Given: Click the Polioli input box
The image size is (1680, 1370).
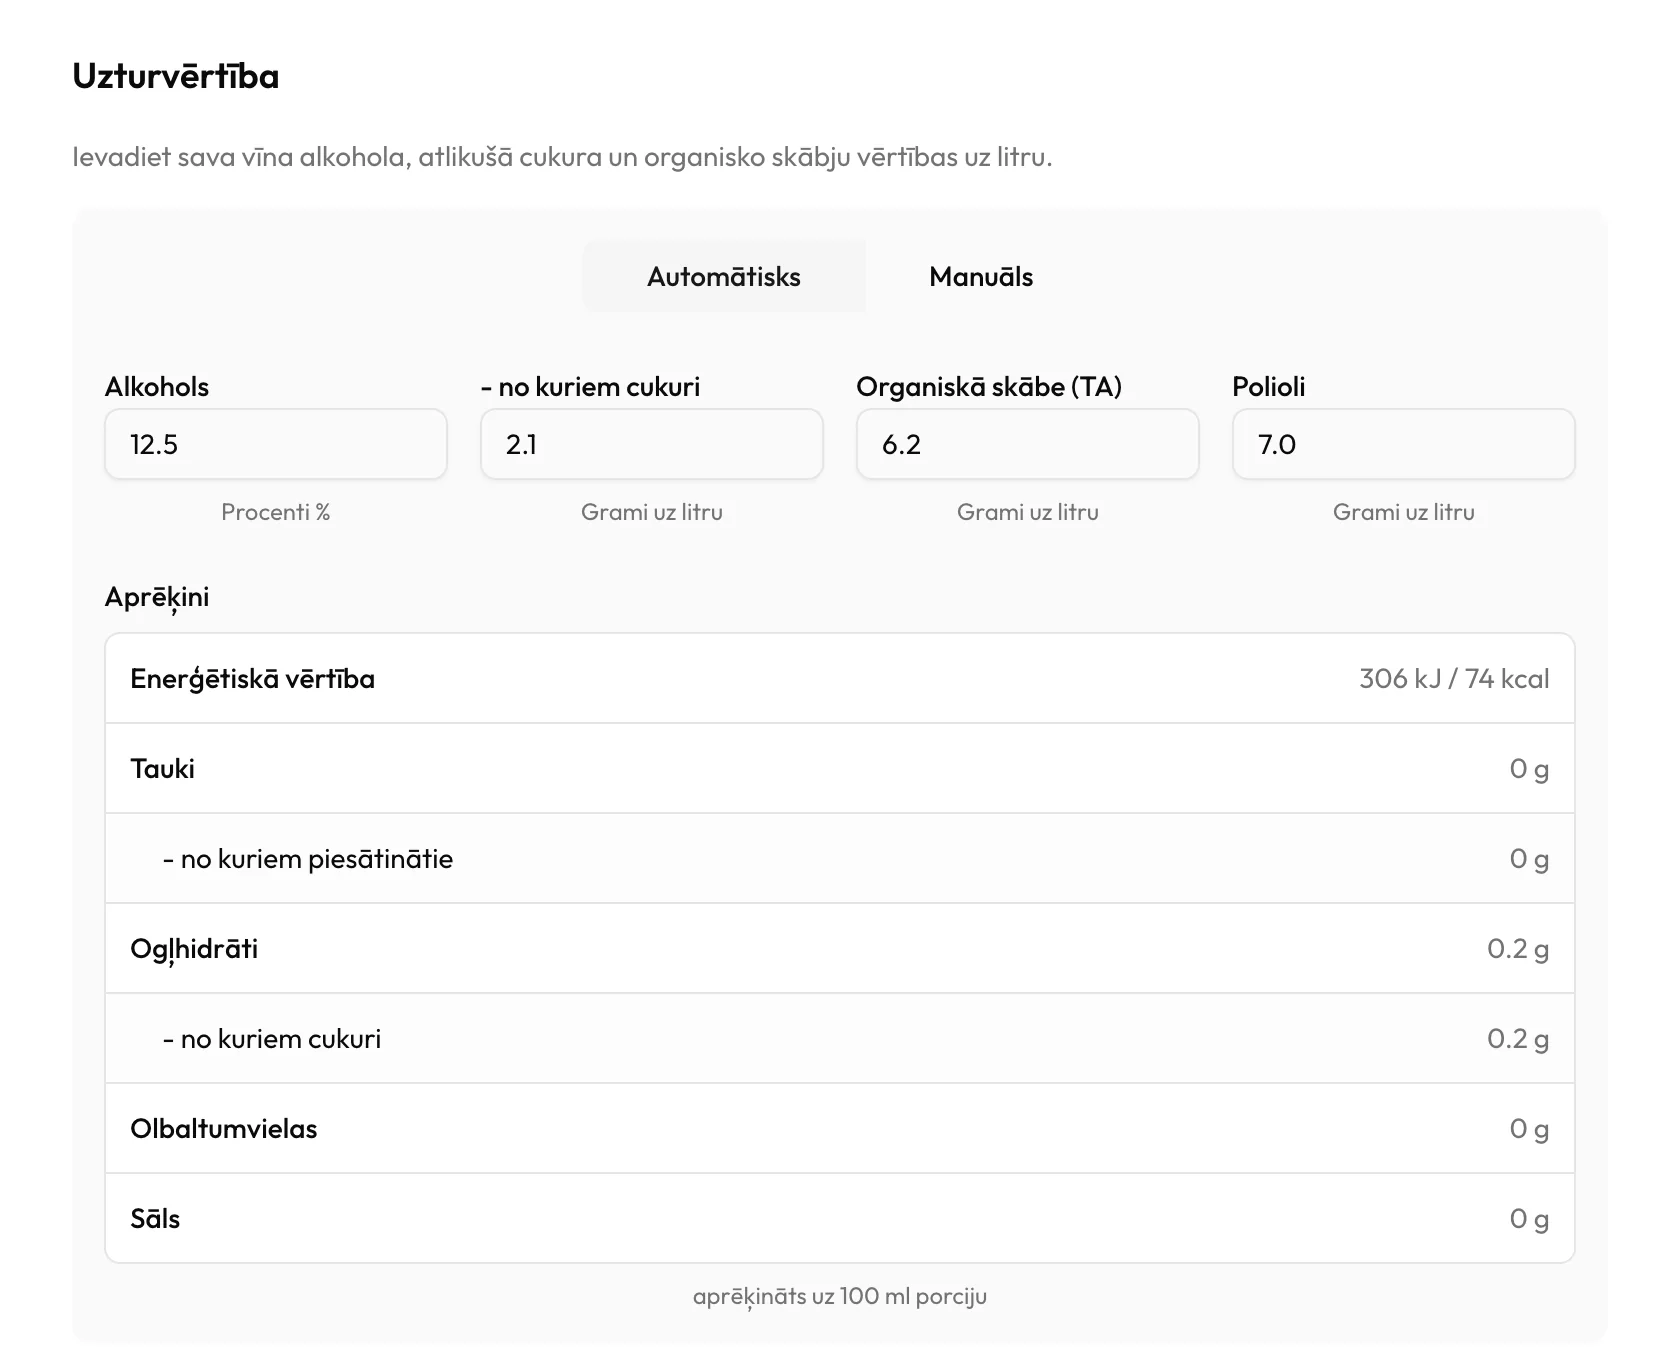Looking at the screenshot, I should click(x=1404, y=444).
